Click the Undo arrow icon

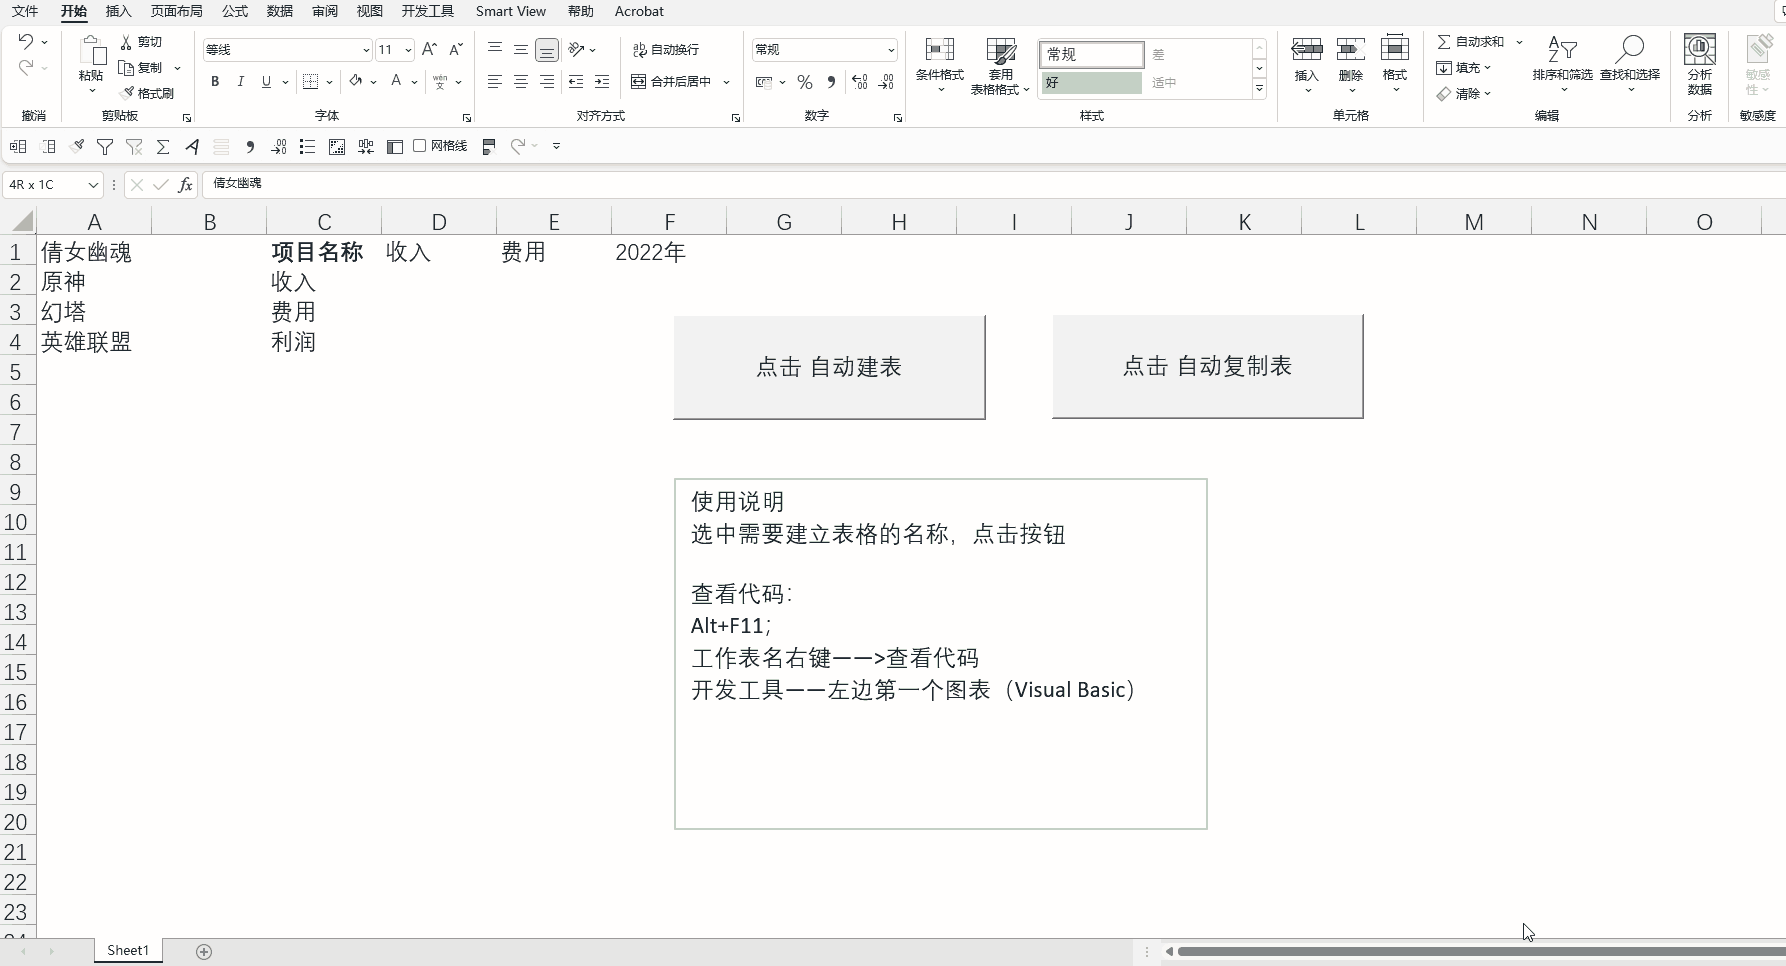(26, 41)
